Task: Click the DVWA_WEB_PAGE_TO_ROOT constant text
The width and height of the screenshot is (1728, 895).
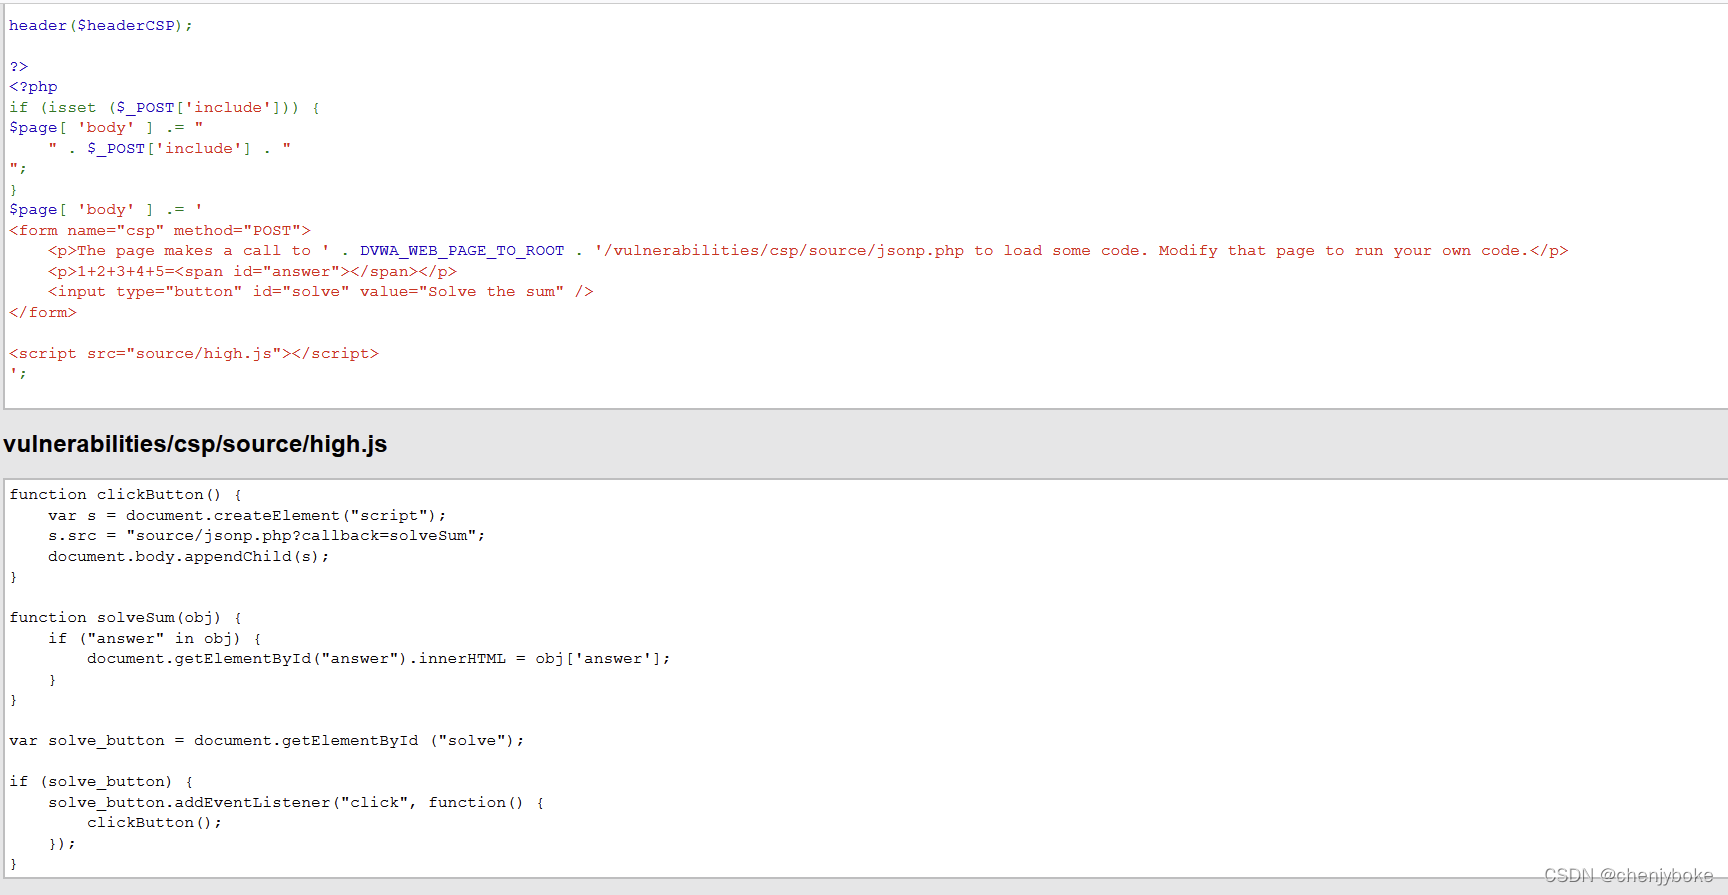Action: (462, 251)
